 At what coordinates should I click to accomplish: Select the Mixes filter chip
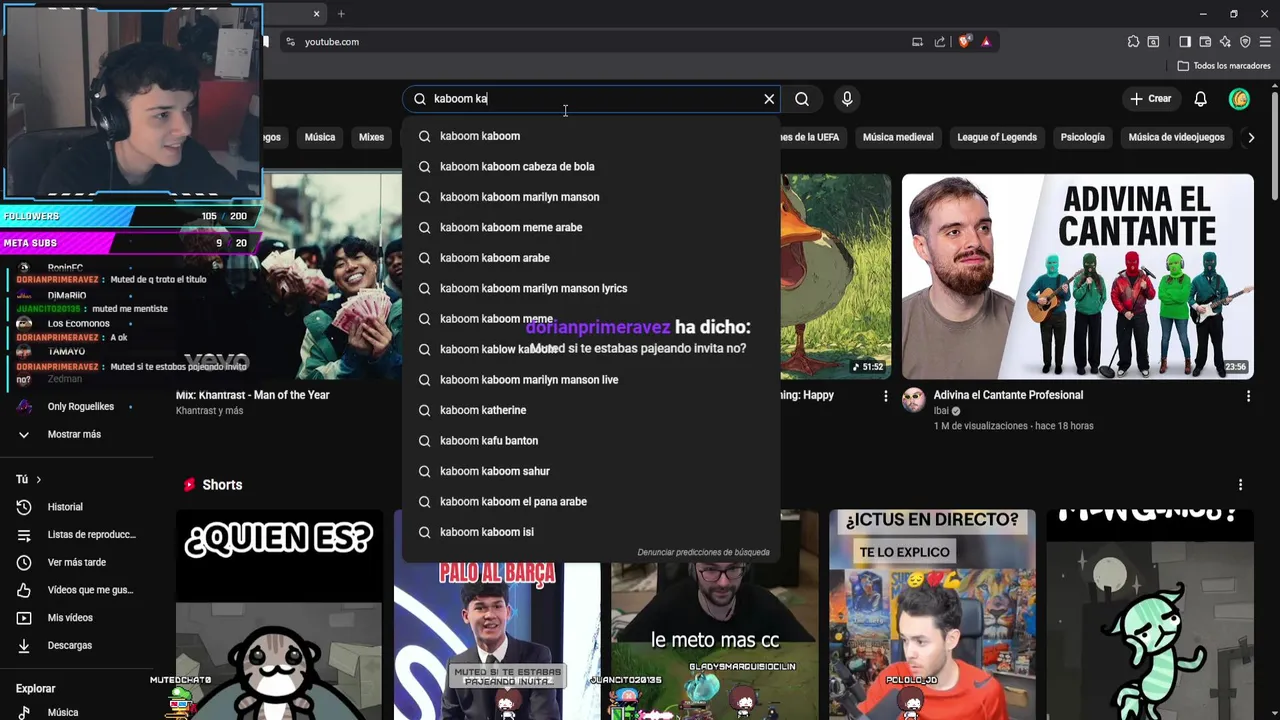tap(371, 137)
